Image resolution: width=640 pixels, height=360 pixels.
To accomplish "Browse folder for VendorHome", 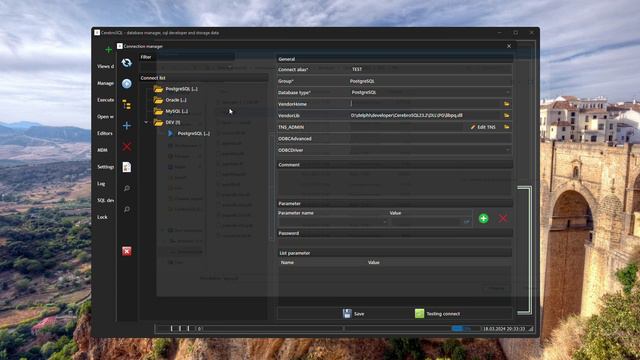I will [507, 104].
